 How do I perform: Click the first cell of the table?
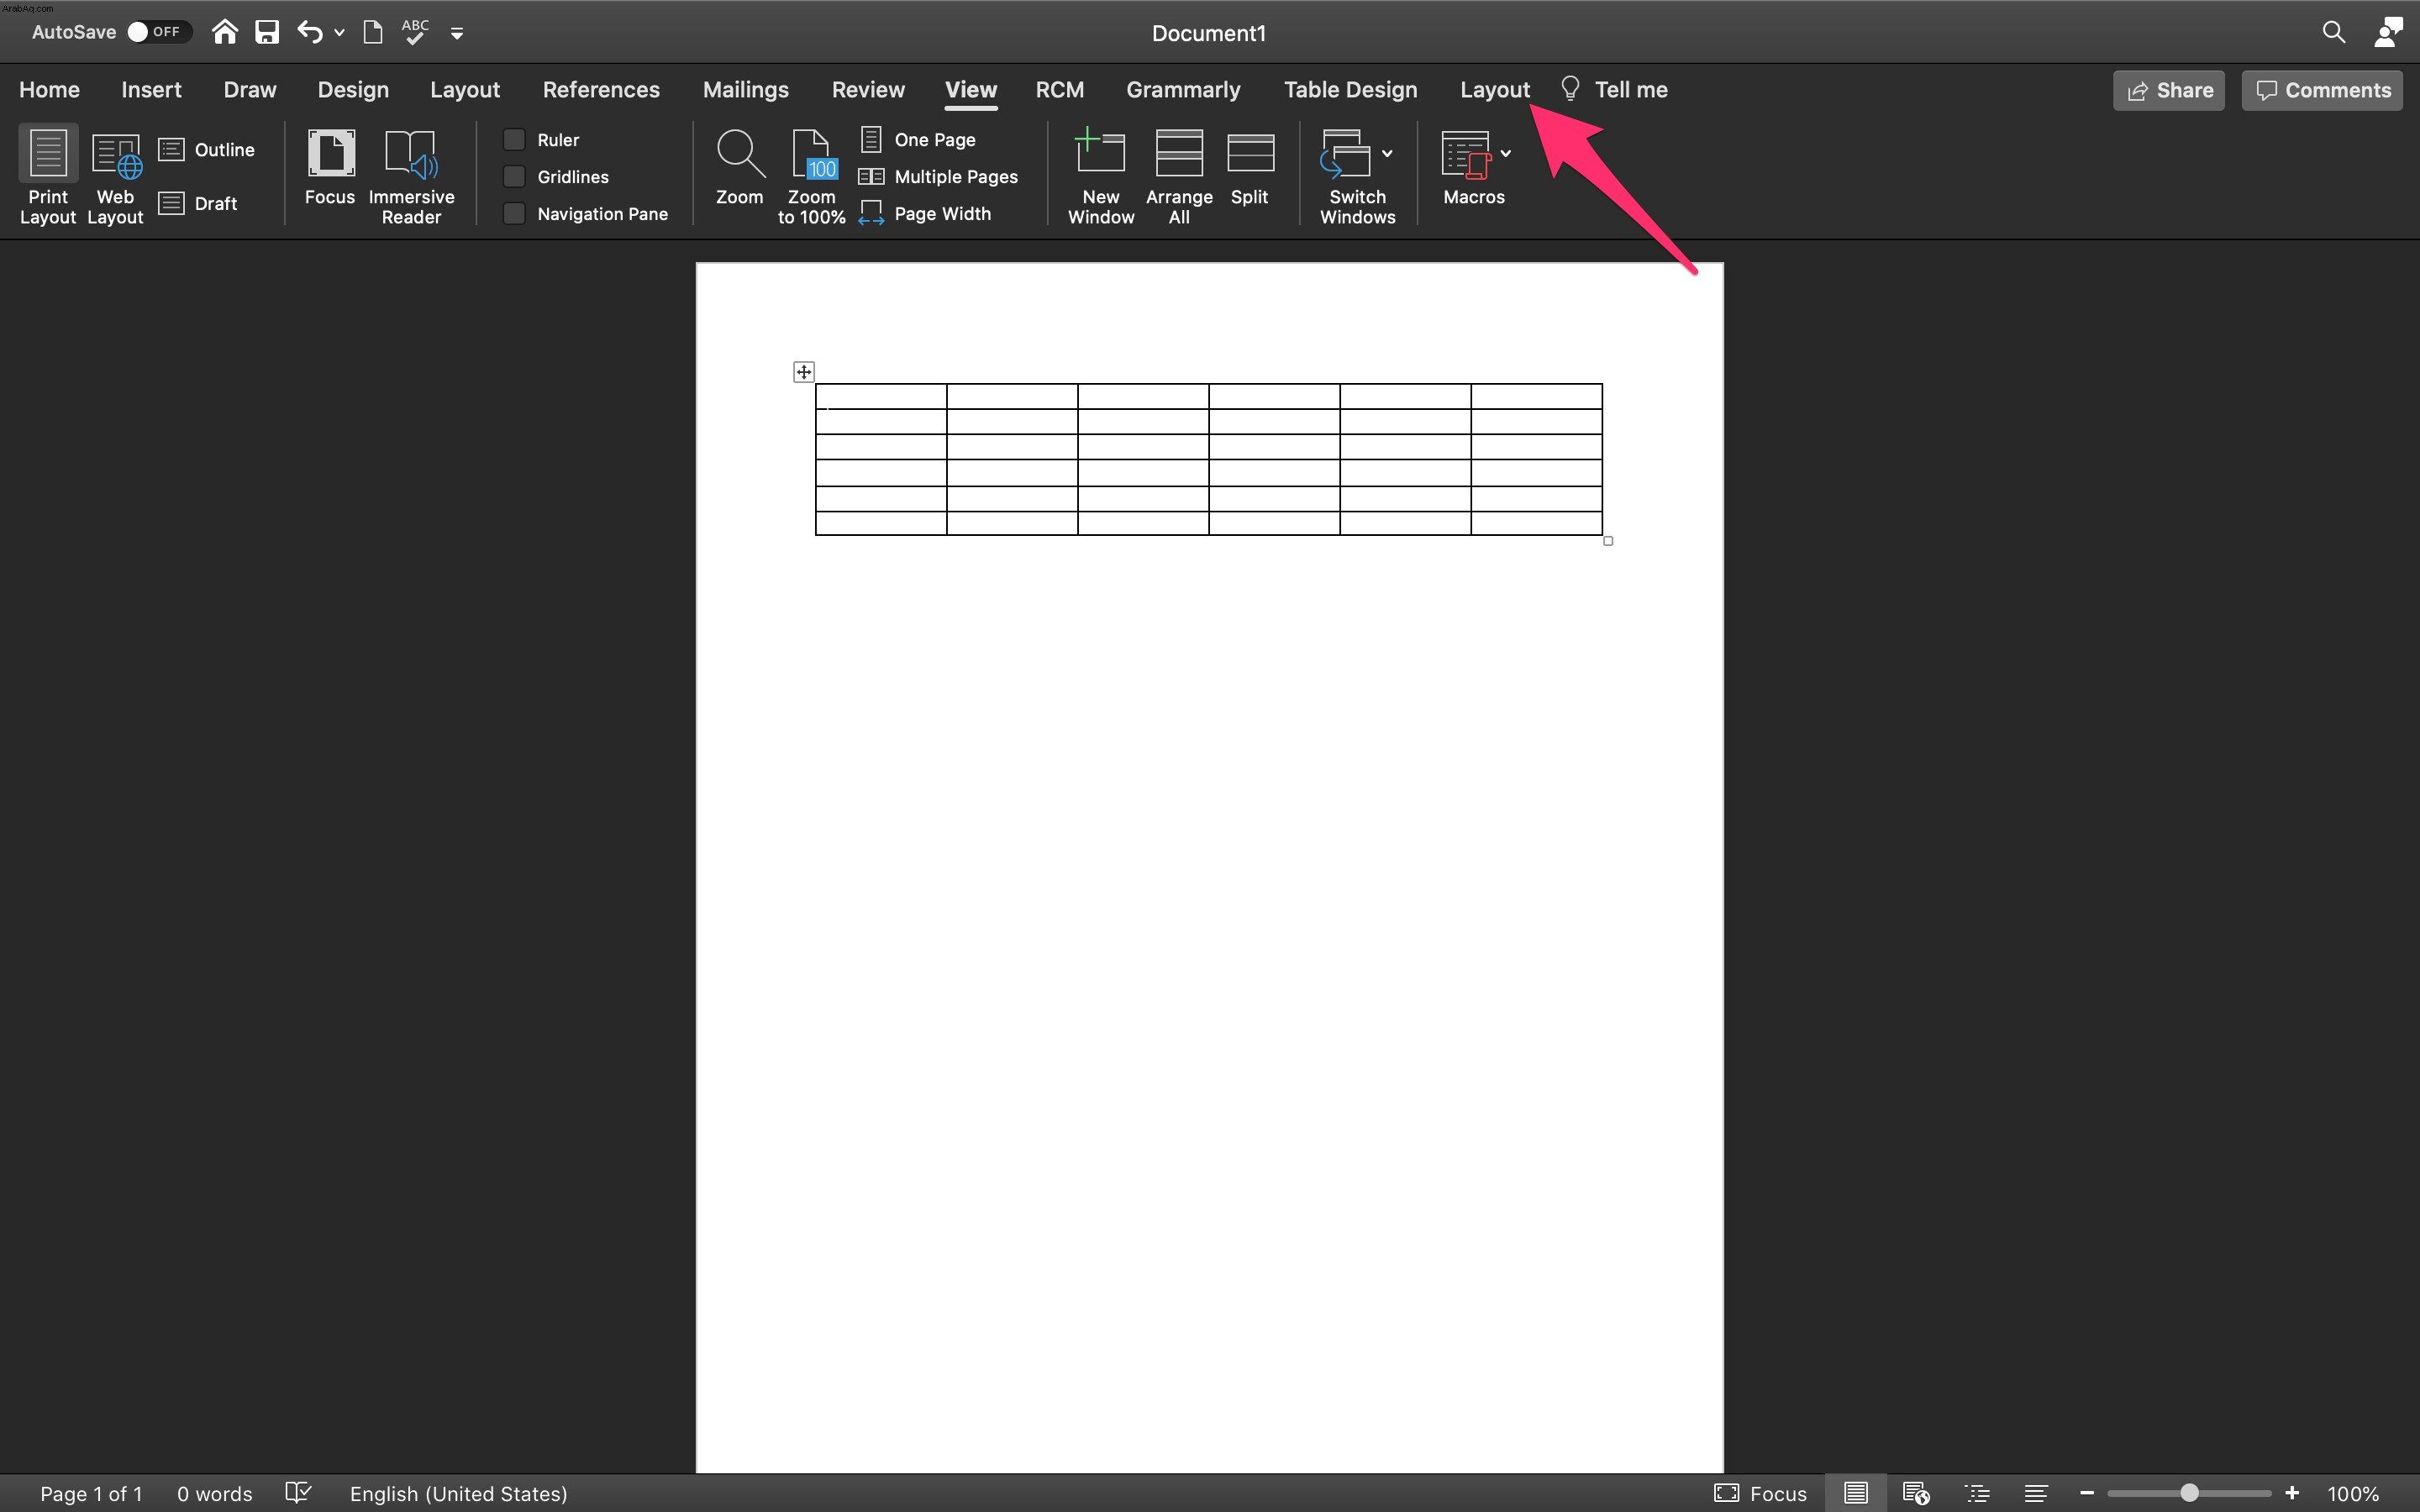(881, 396)
